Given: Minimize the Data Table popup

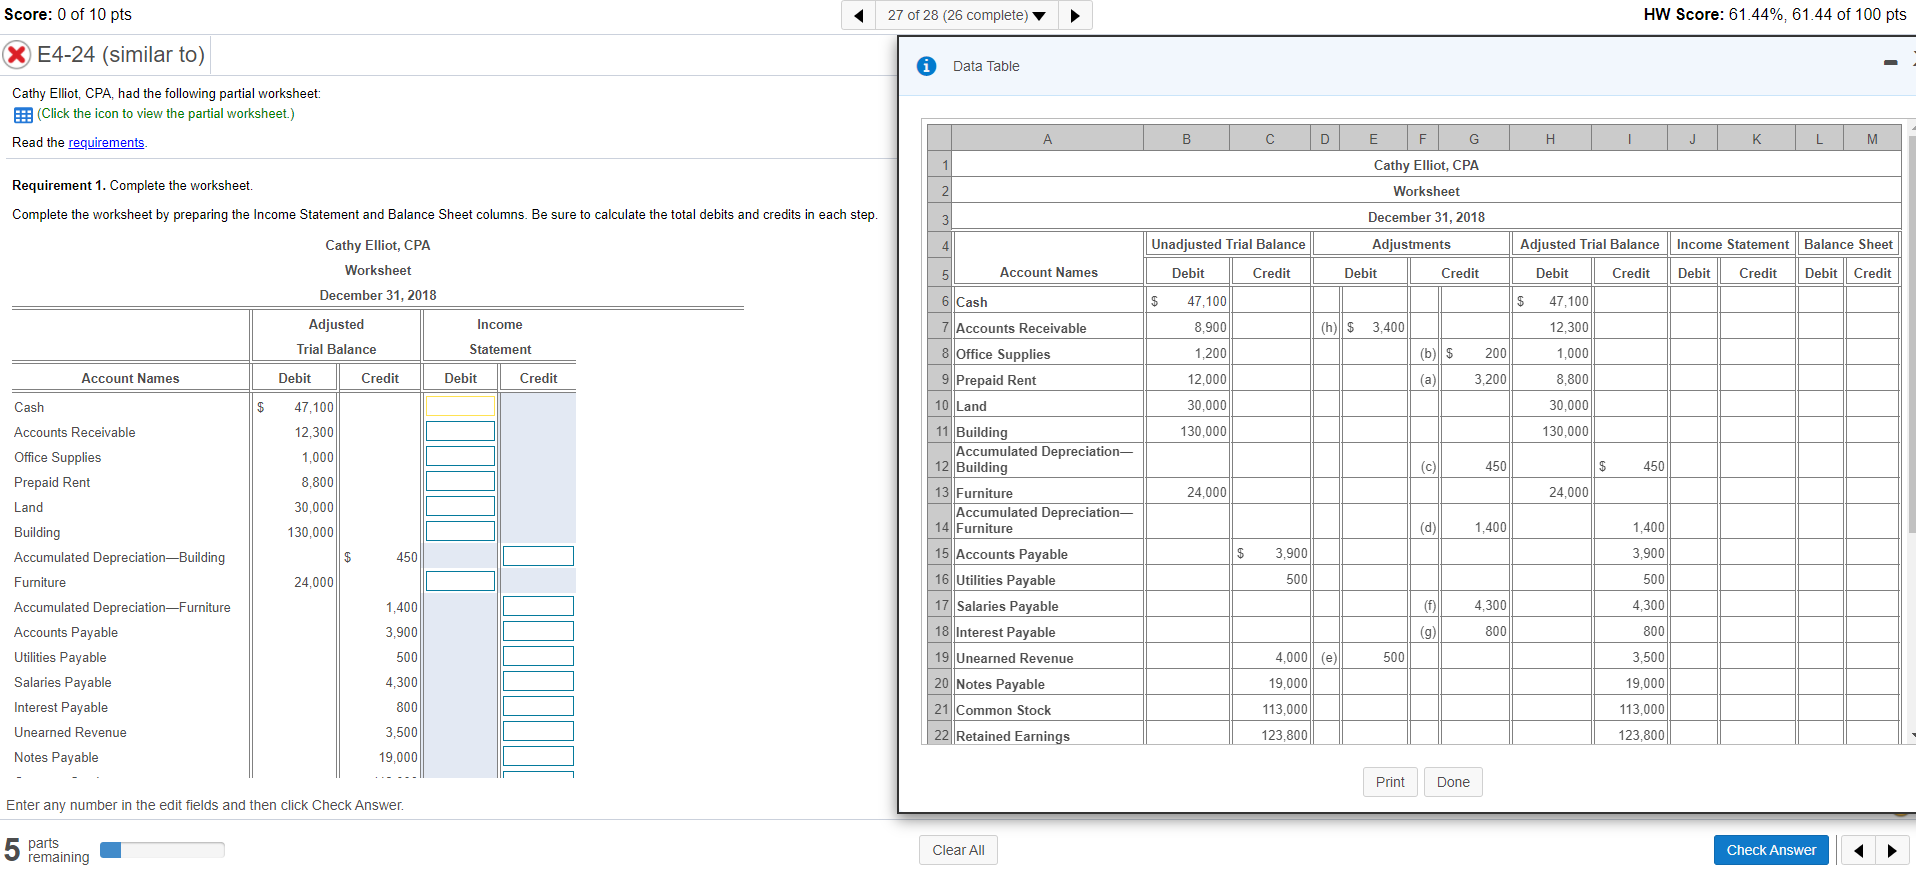Looking at the screenshot, I should [x=1890, y=63].
